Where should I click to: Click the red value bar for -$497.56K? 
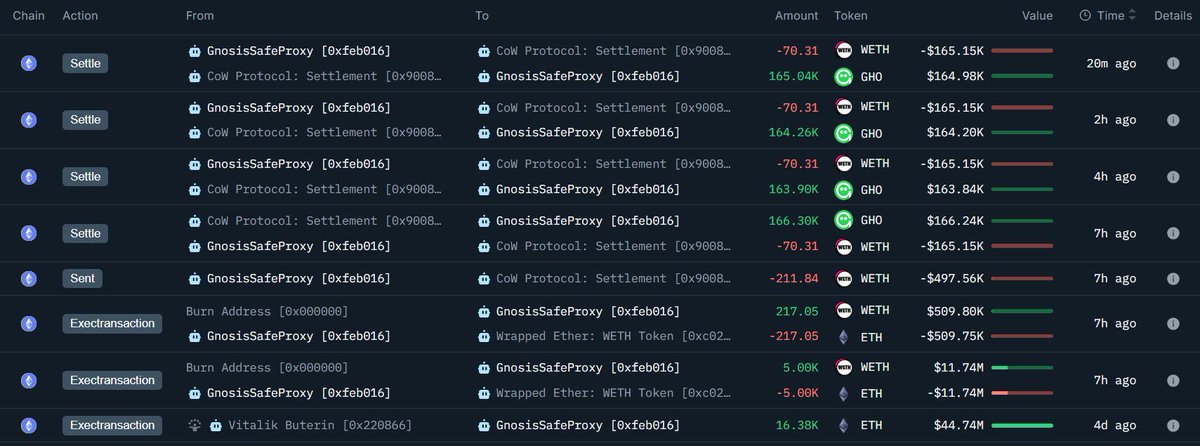pyautogui.click(x=1021, y=278)
